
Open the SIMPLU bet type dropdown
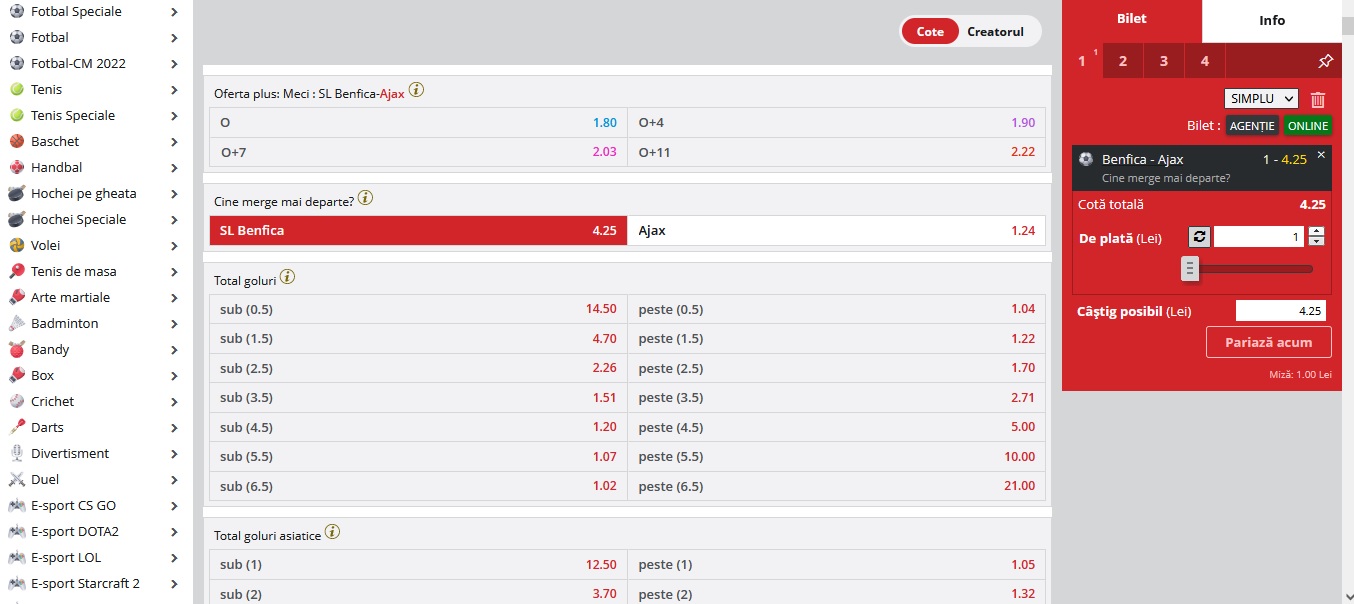[x=1261, y=99]
